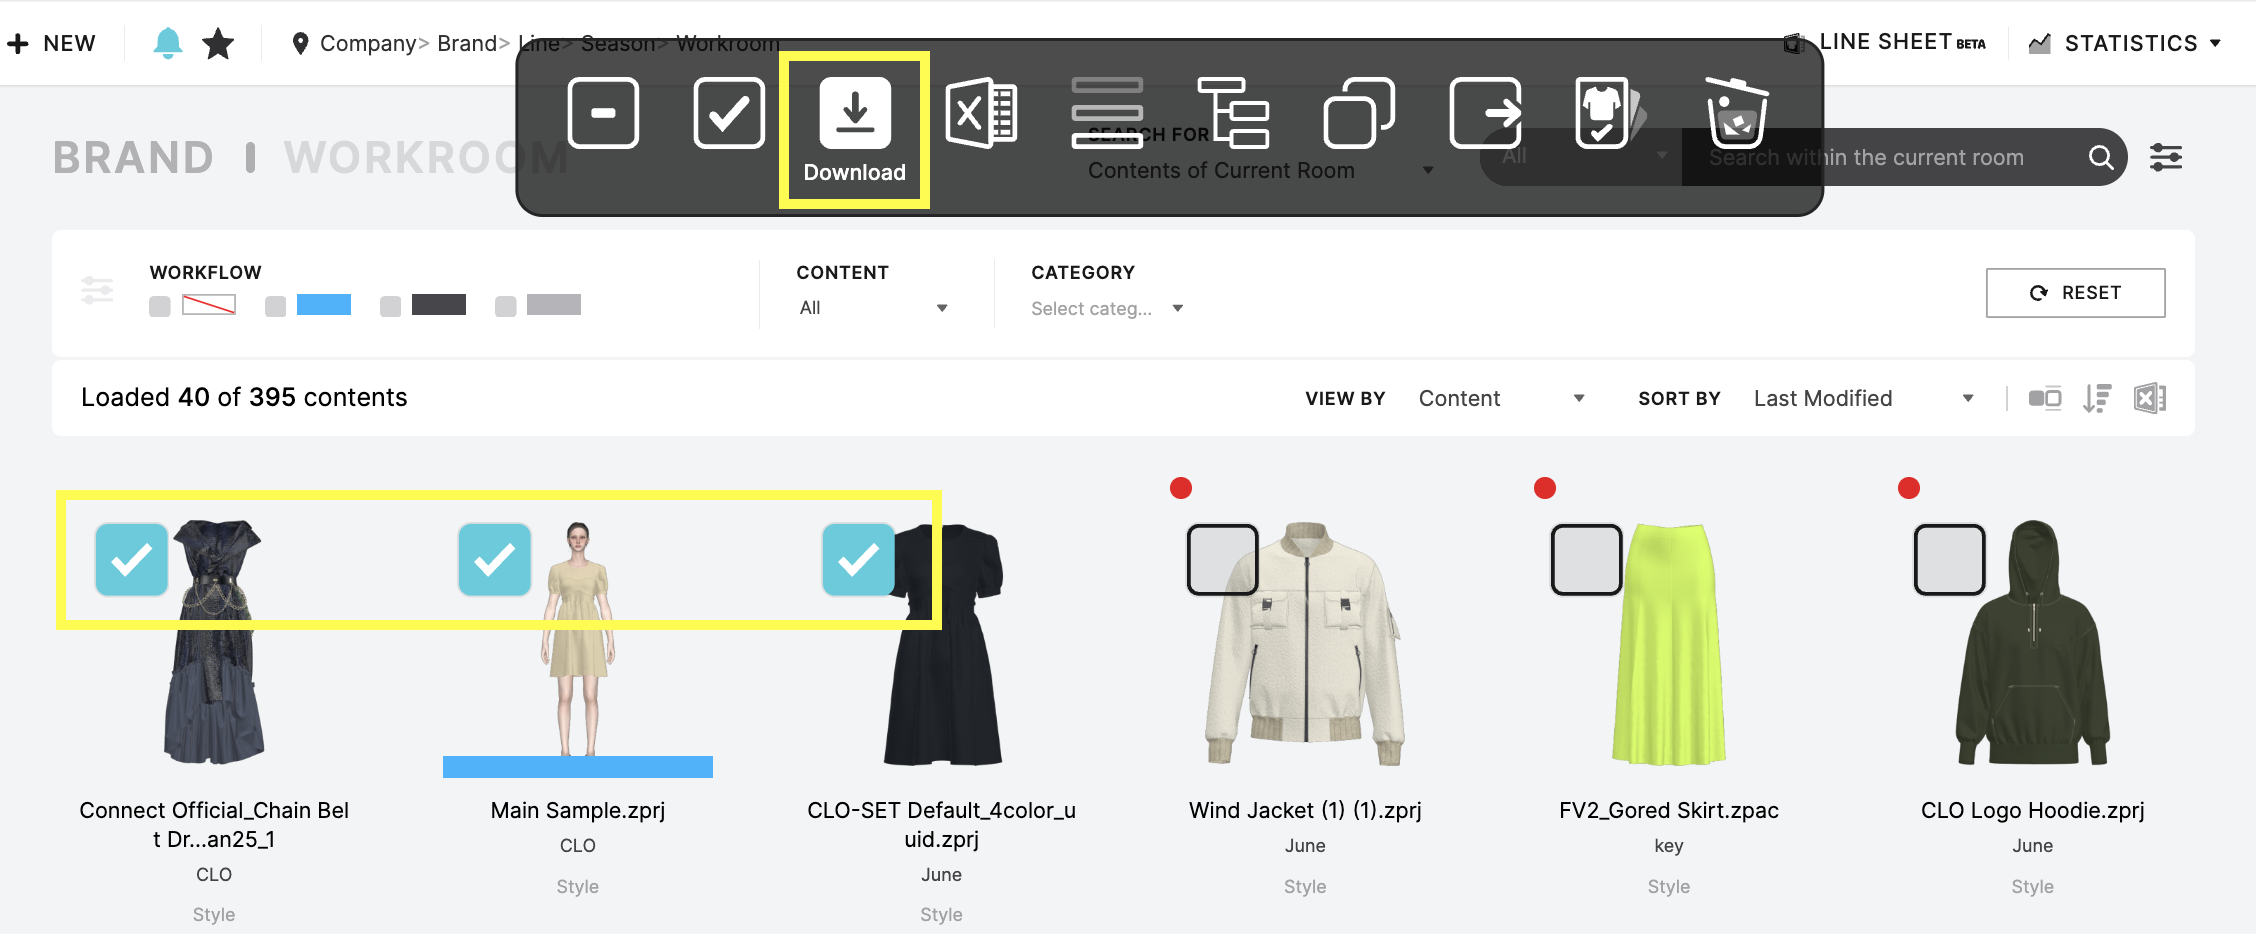The height and width of the screenshot is (934, 2256).
Task: Click the blue progress bar under Main Sample.zprj
Action: [577, 768]
